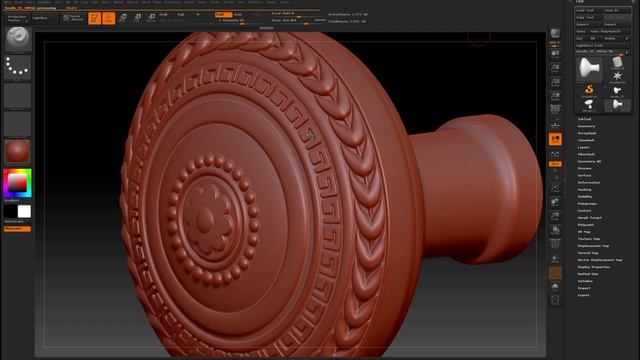Click Load Tool button

click(x=589, y=11)
